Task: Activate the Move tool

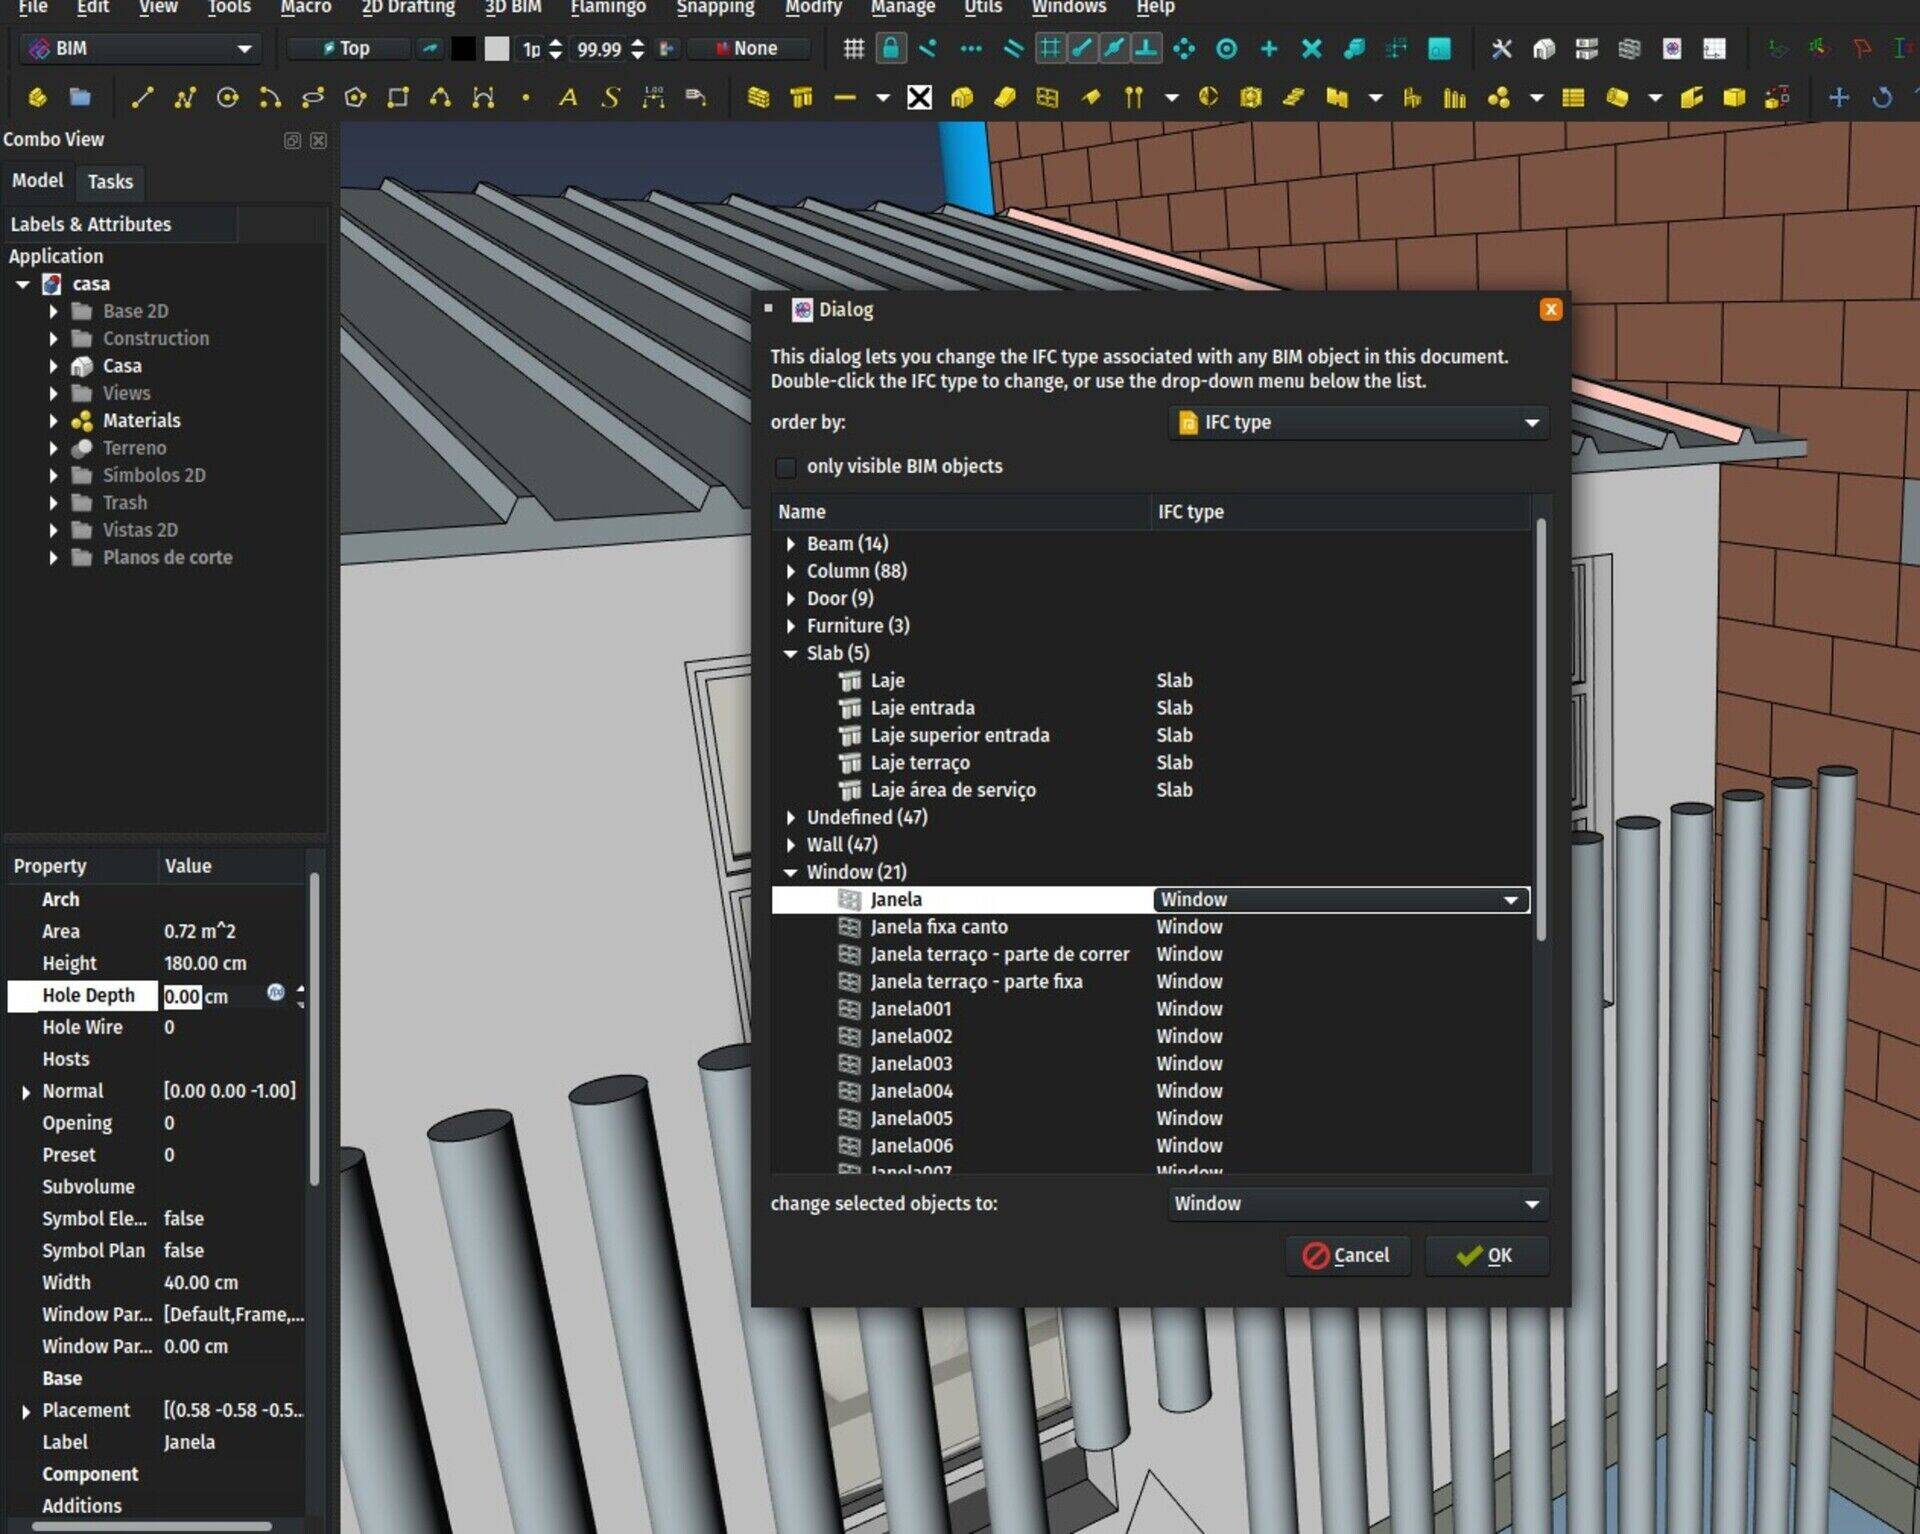Action: tap(1838, 97)
